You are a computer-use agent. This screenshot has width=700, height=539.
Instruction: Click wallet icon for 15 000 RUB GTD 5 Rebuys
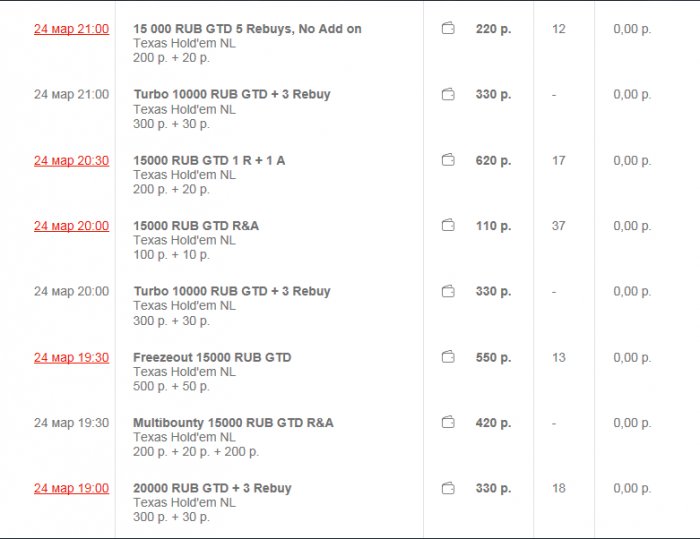(448, 29)
